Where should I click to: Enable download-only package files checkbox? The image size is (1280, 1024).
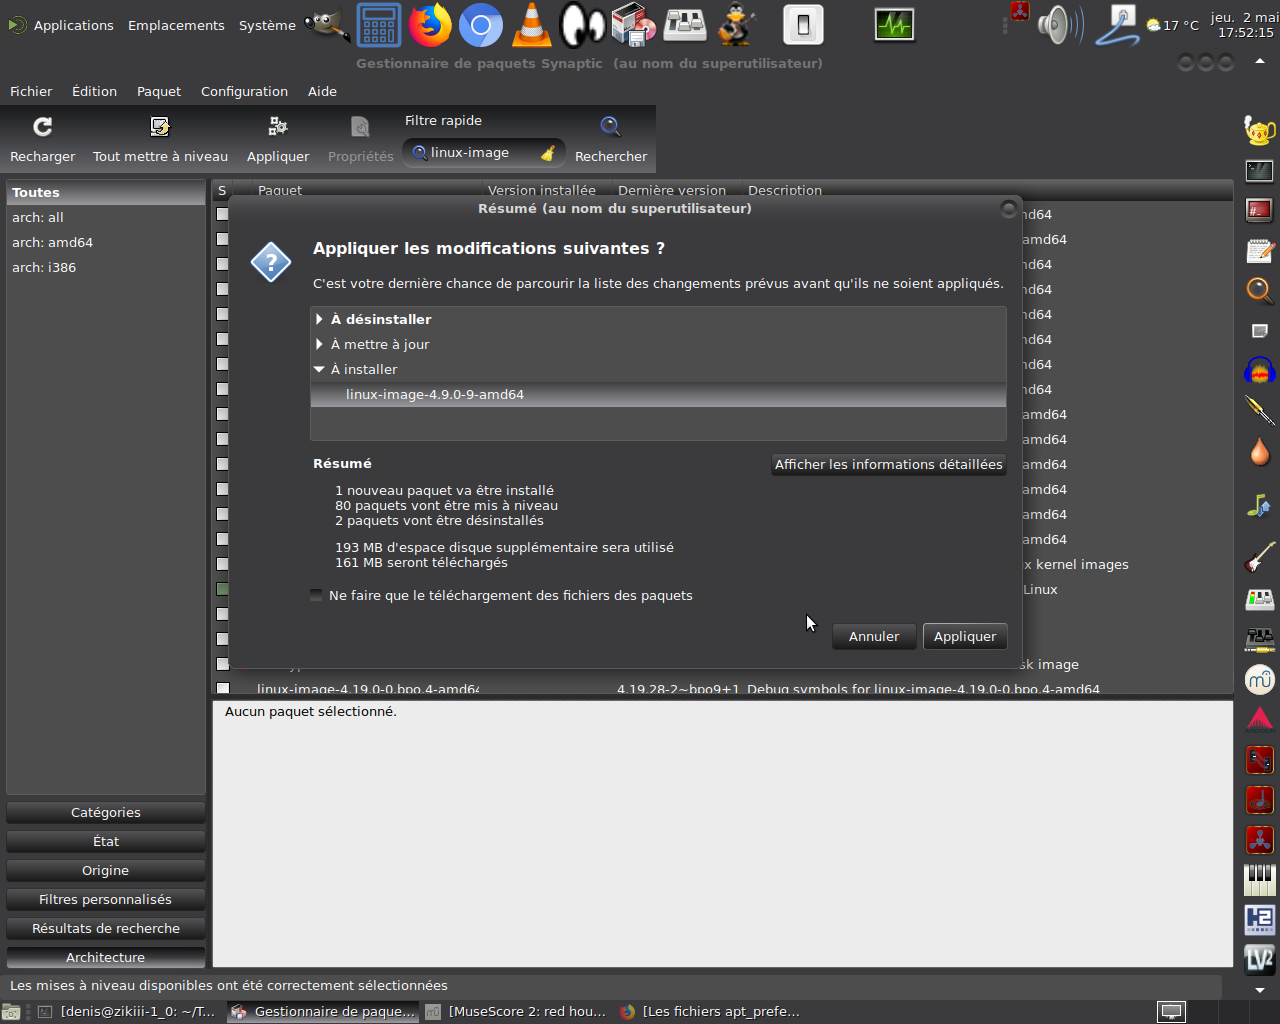click(317, 595)
